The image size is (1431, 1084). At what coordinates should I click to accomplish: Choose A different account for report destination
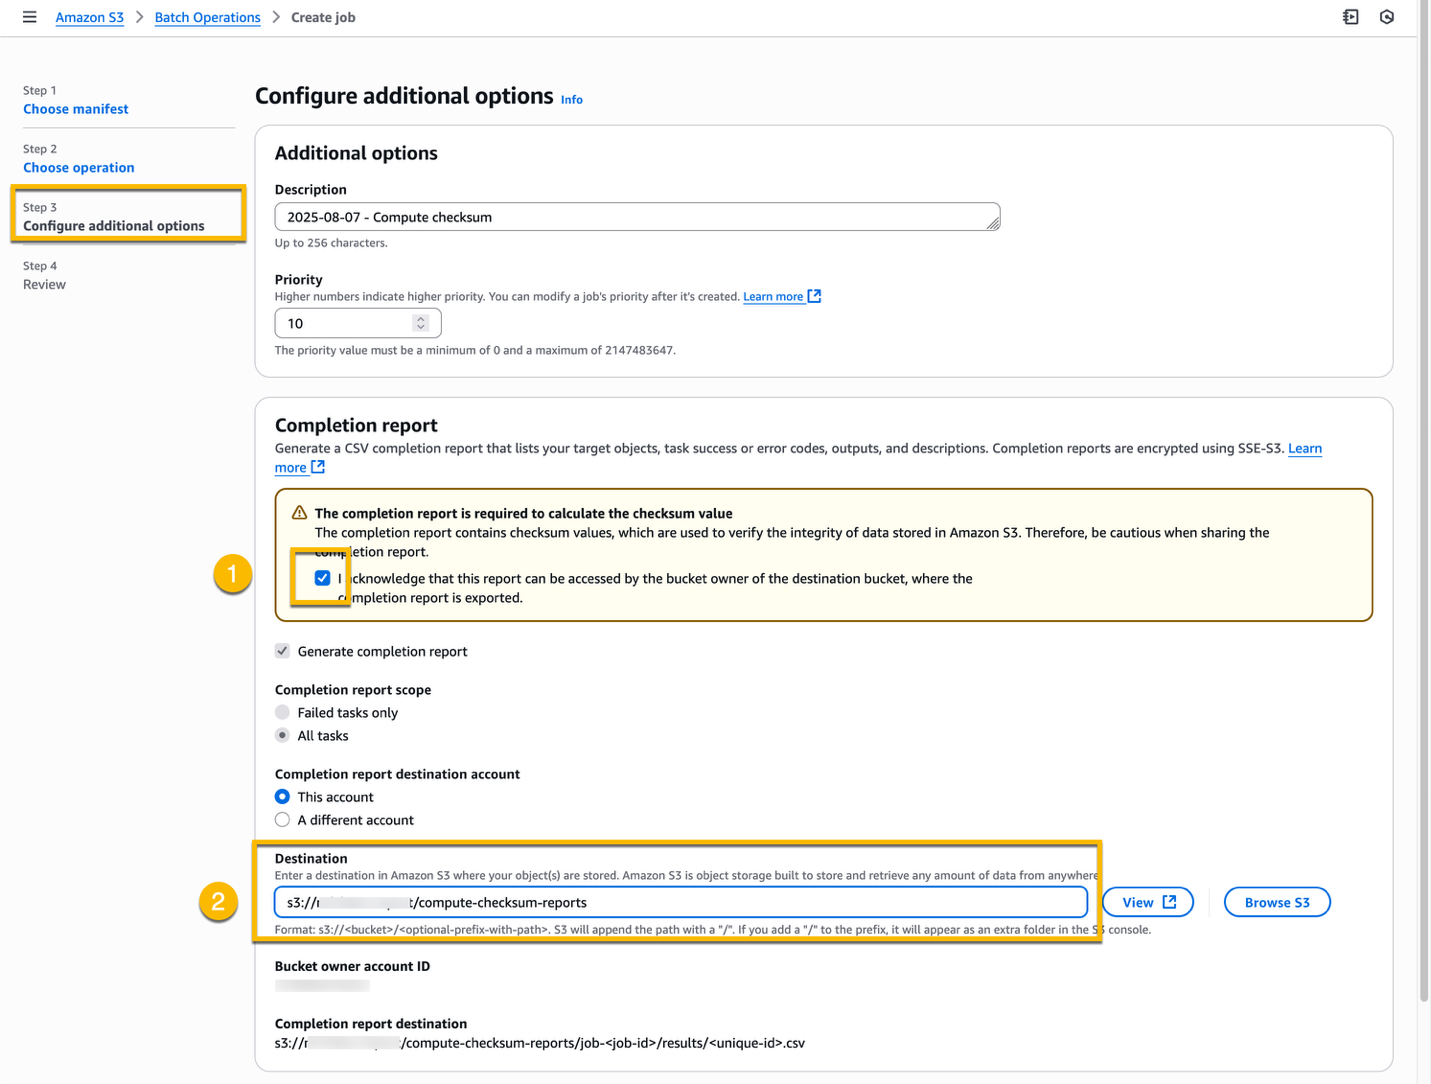coord(283,819)
